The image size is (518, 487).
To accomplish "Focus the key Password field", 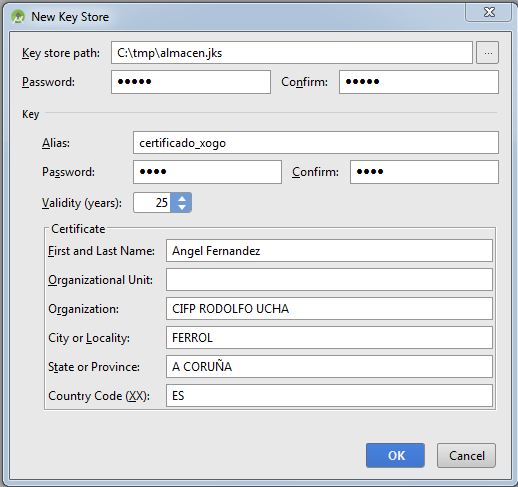I will click(207, 172).
